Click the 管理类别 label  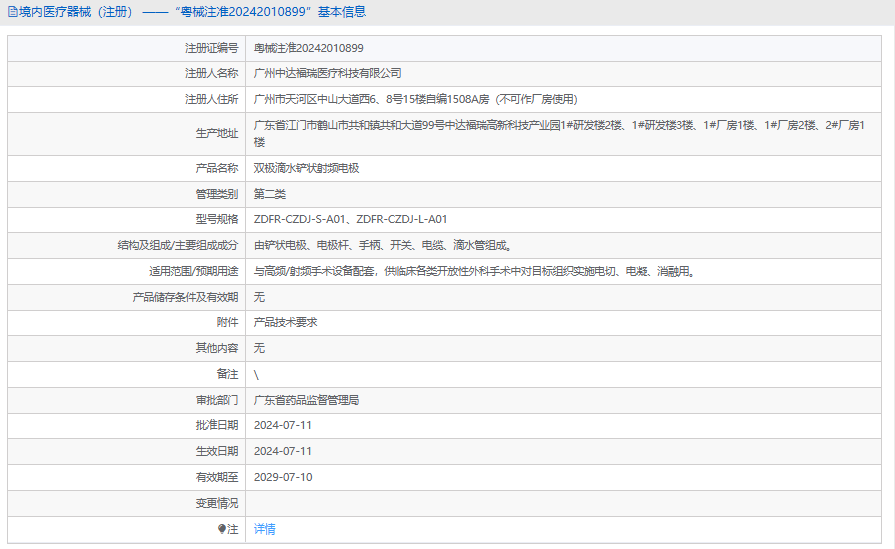(216, 194)
